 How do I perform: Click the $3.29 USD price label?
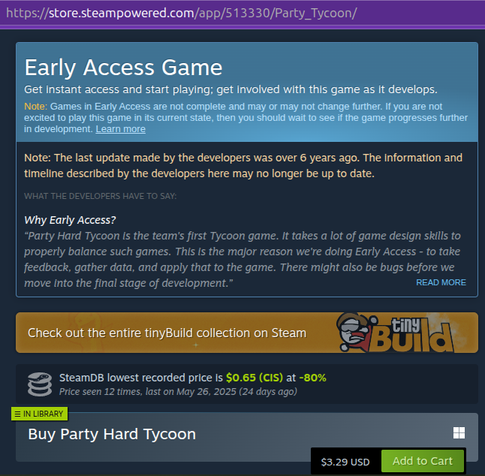[x=345, y=462]
